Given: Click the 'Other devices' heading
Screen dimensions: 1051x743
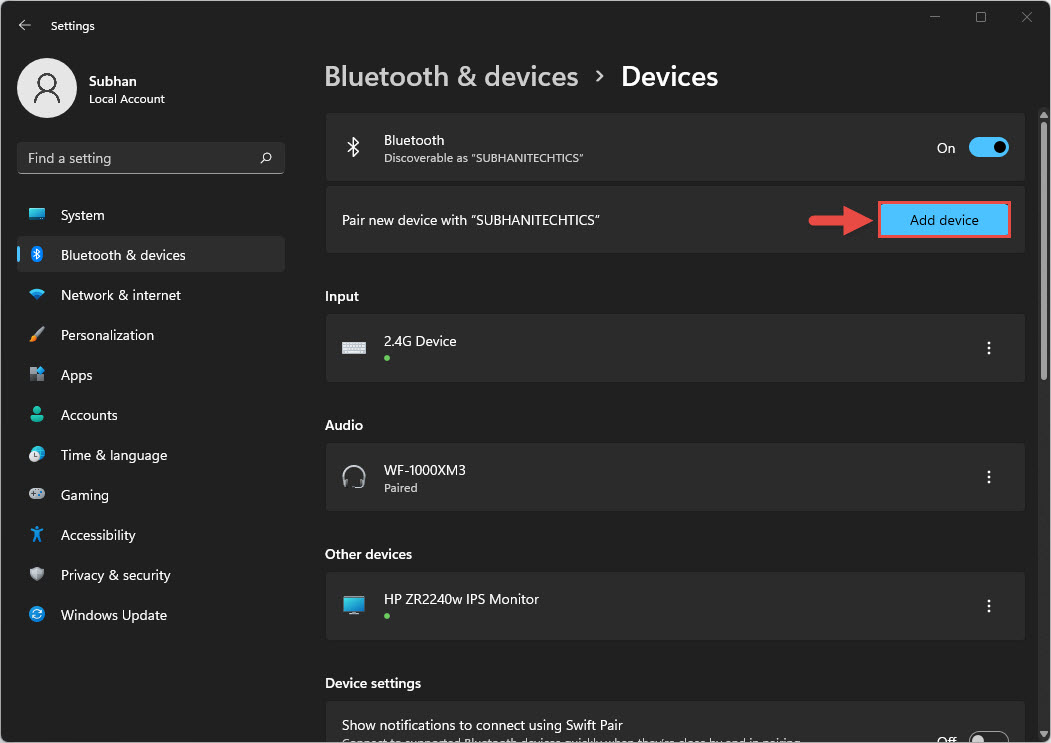Looking at the screenshot, I should coord(368,554).
